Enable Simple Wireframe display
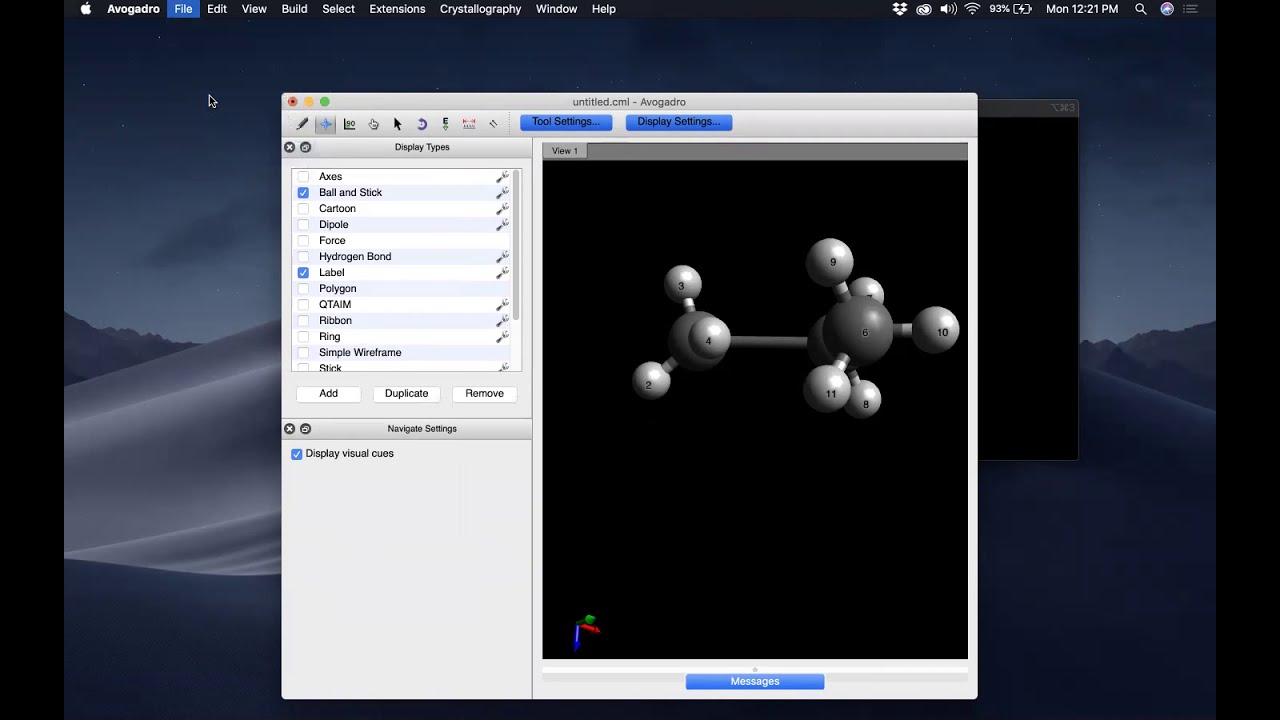Viewport: 1280px width, 720px height. point(303,352)
